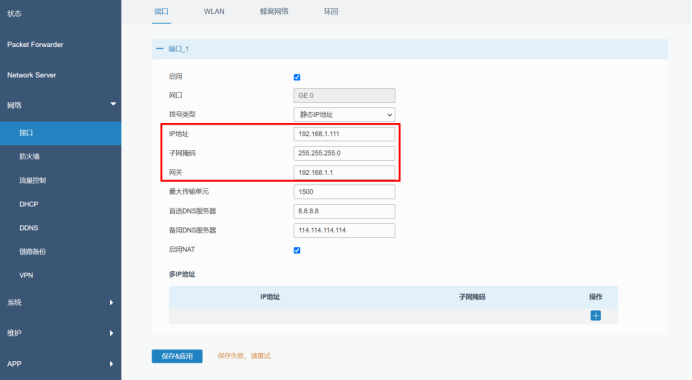Toggle the 启用 checkbox
The width and height of the screenshot is (692, 380).
pyautogui.click(x=297, y=77)
